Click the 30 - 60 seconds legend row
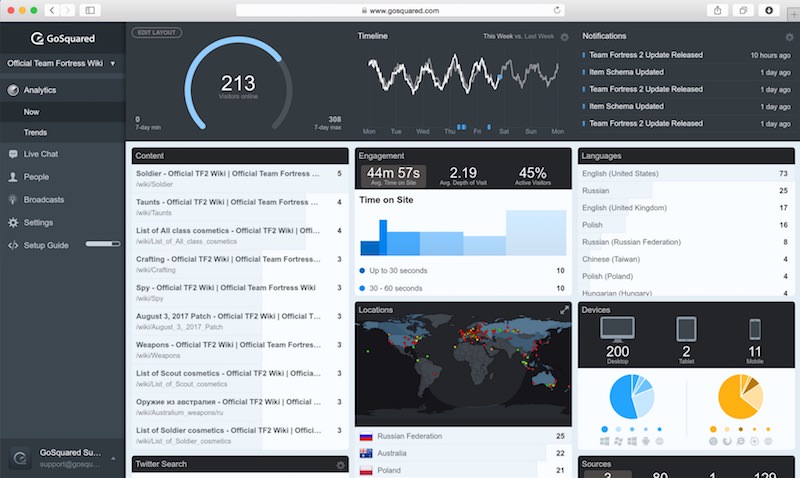The image size is (800, 478). tap(462, 288)
